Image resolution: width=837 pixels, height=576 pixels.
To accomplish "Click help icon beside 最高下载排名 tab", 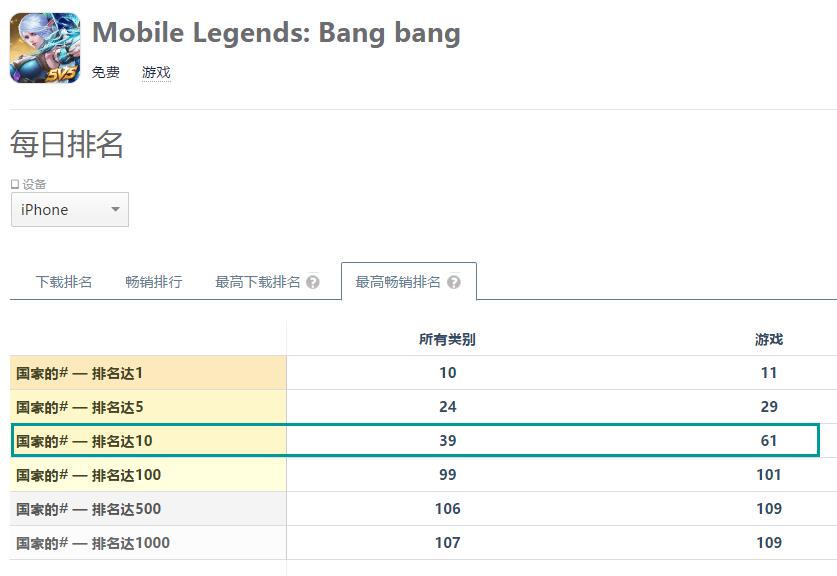I will click(313, 282).
